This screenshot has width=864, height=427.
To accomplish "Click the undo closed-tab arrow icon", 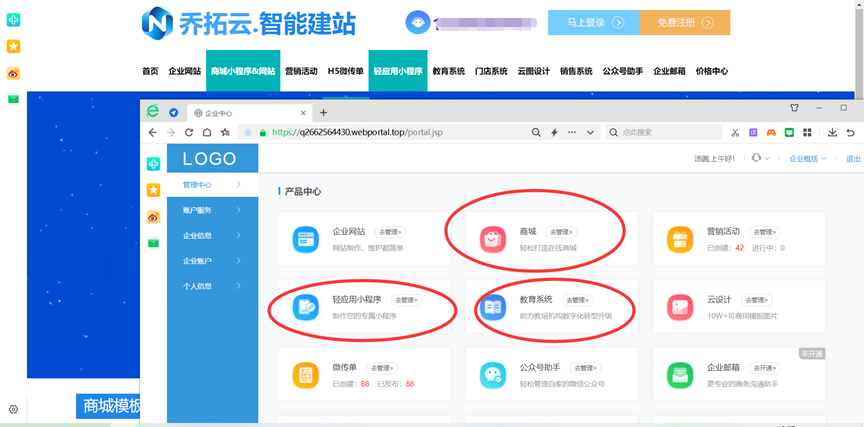I will [x=851, y=132].
